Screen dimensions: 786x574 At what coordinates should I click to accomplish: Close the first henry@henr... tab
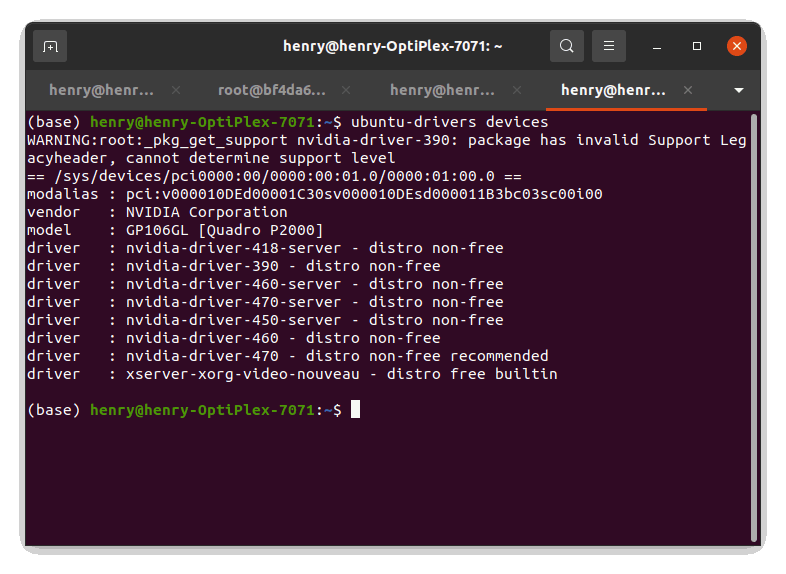(x=176, y=90)
